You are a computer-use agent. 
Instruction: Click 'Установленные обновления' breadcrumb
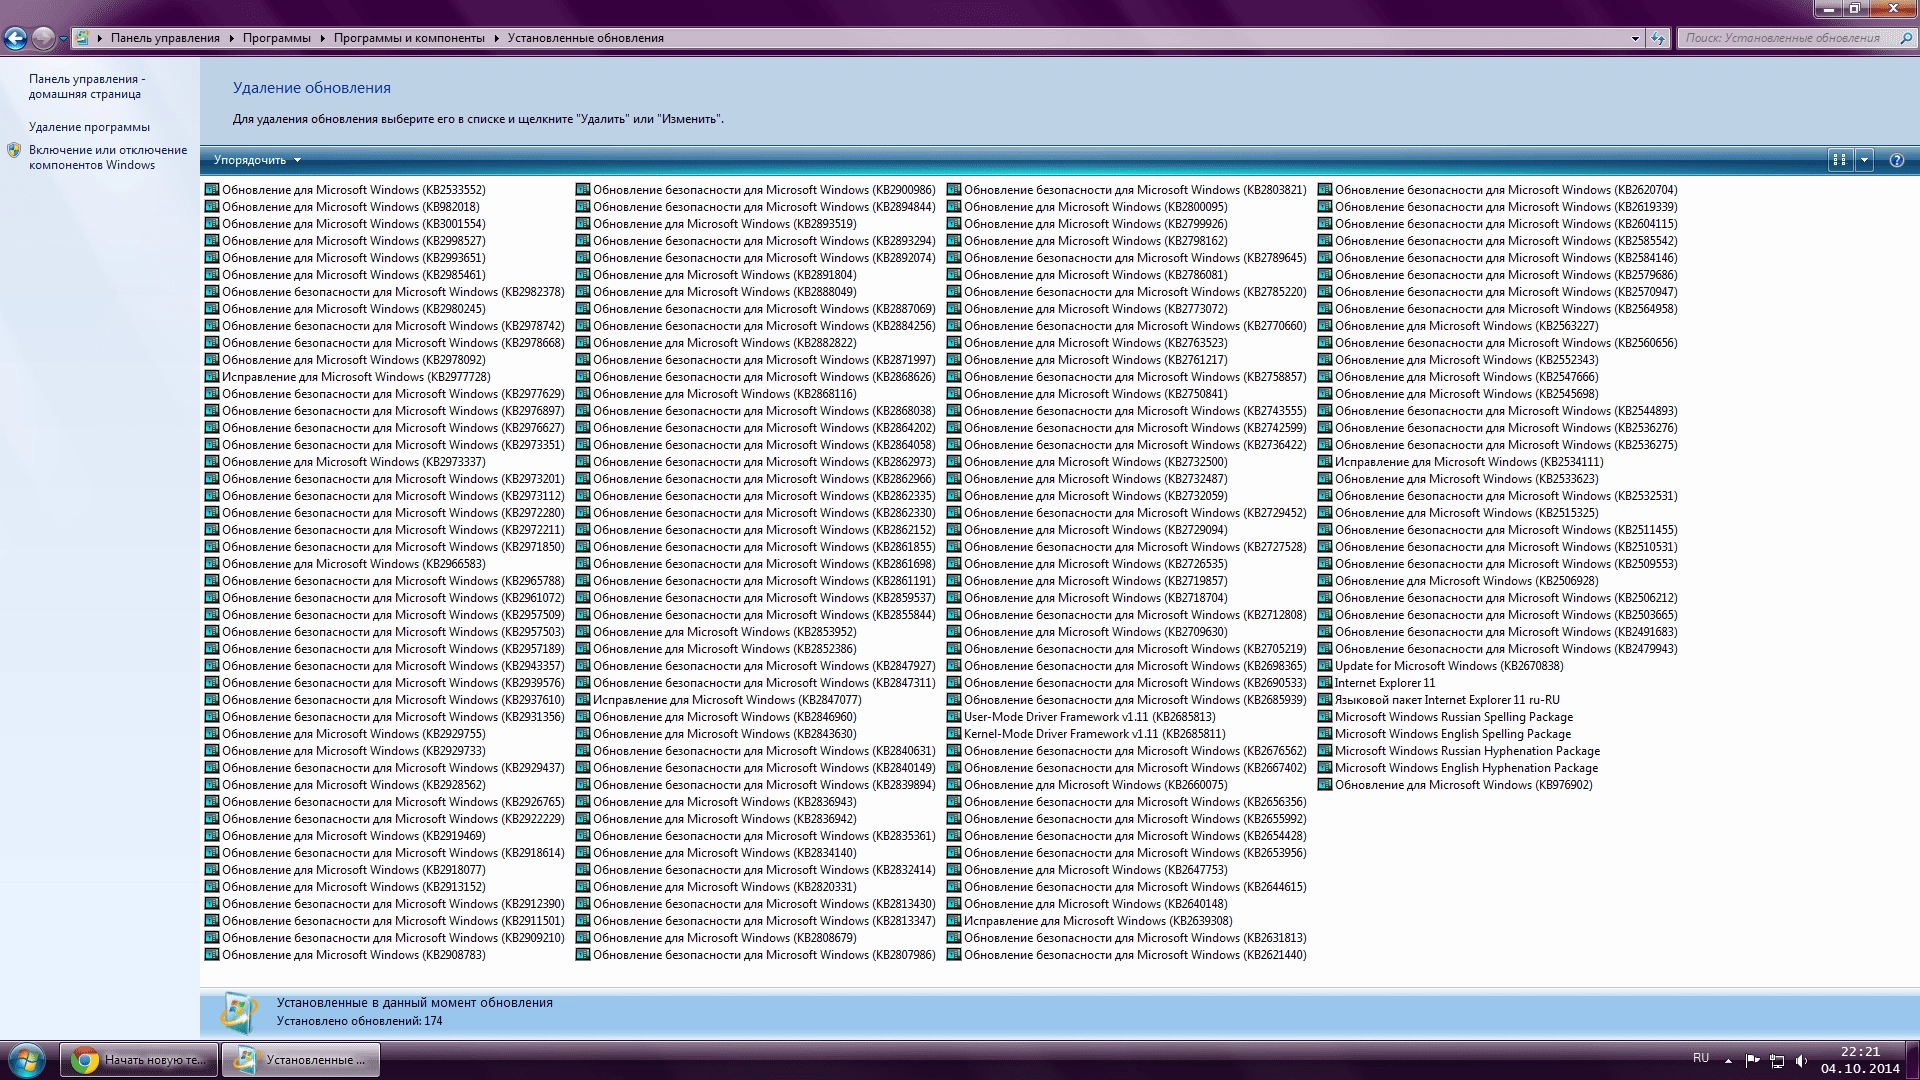585,38
